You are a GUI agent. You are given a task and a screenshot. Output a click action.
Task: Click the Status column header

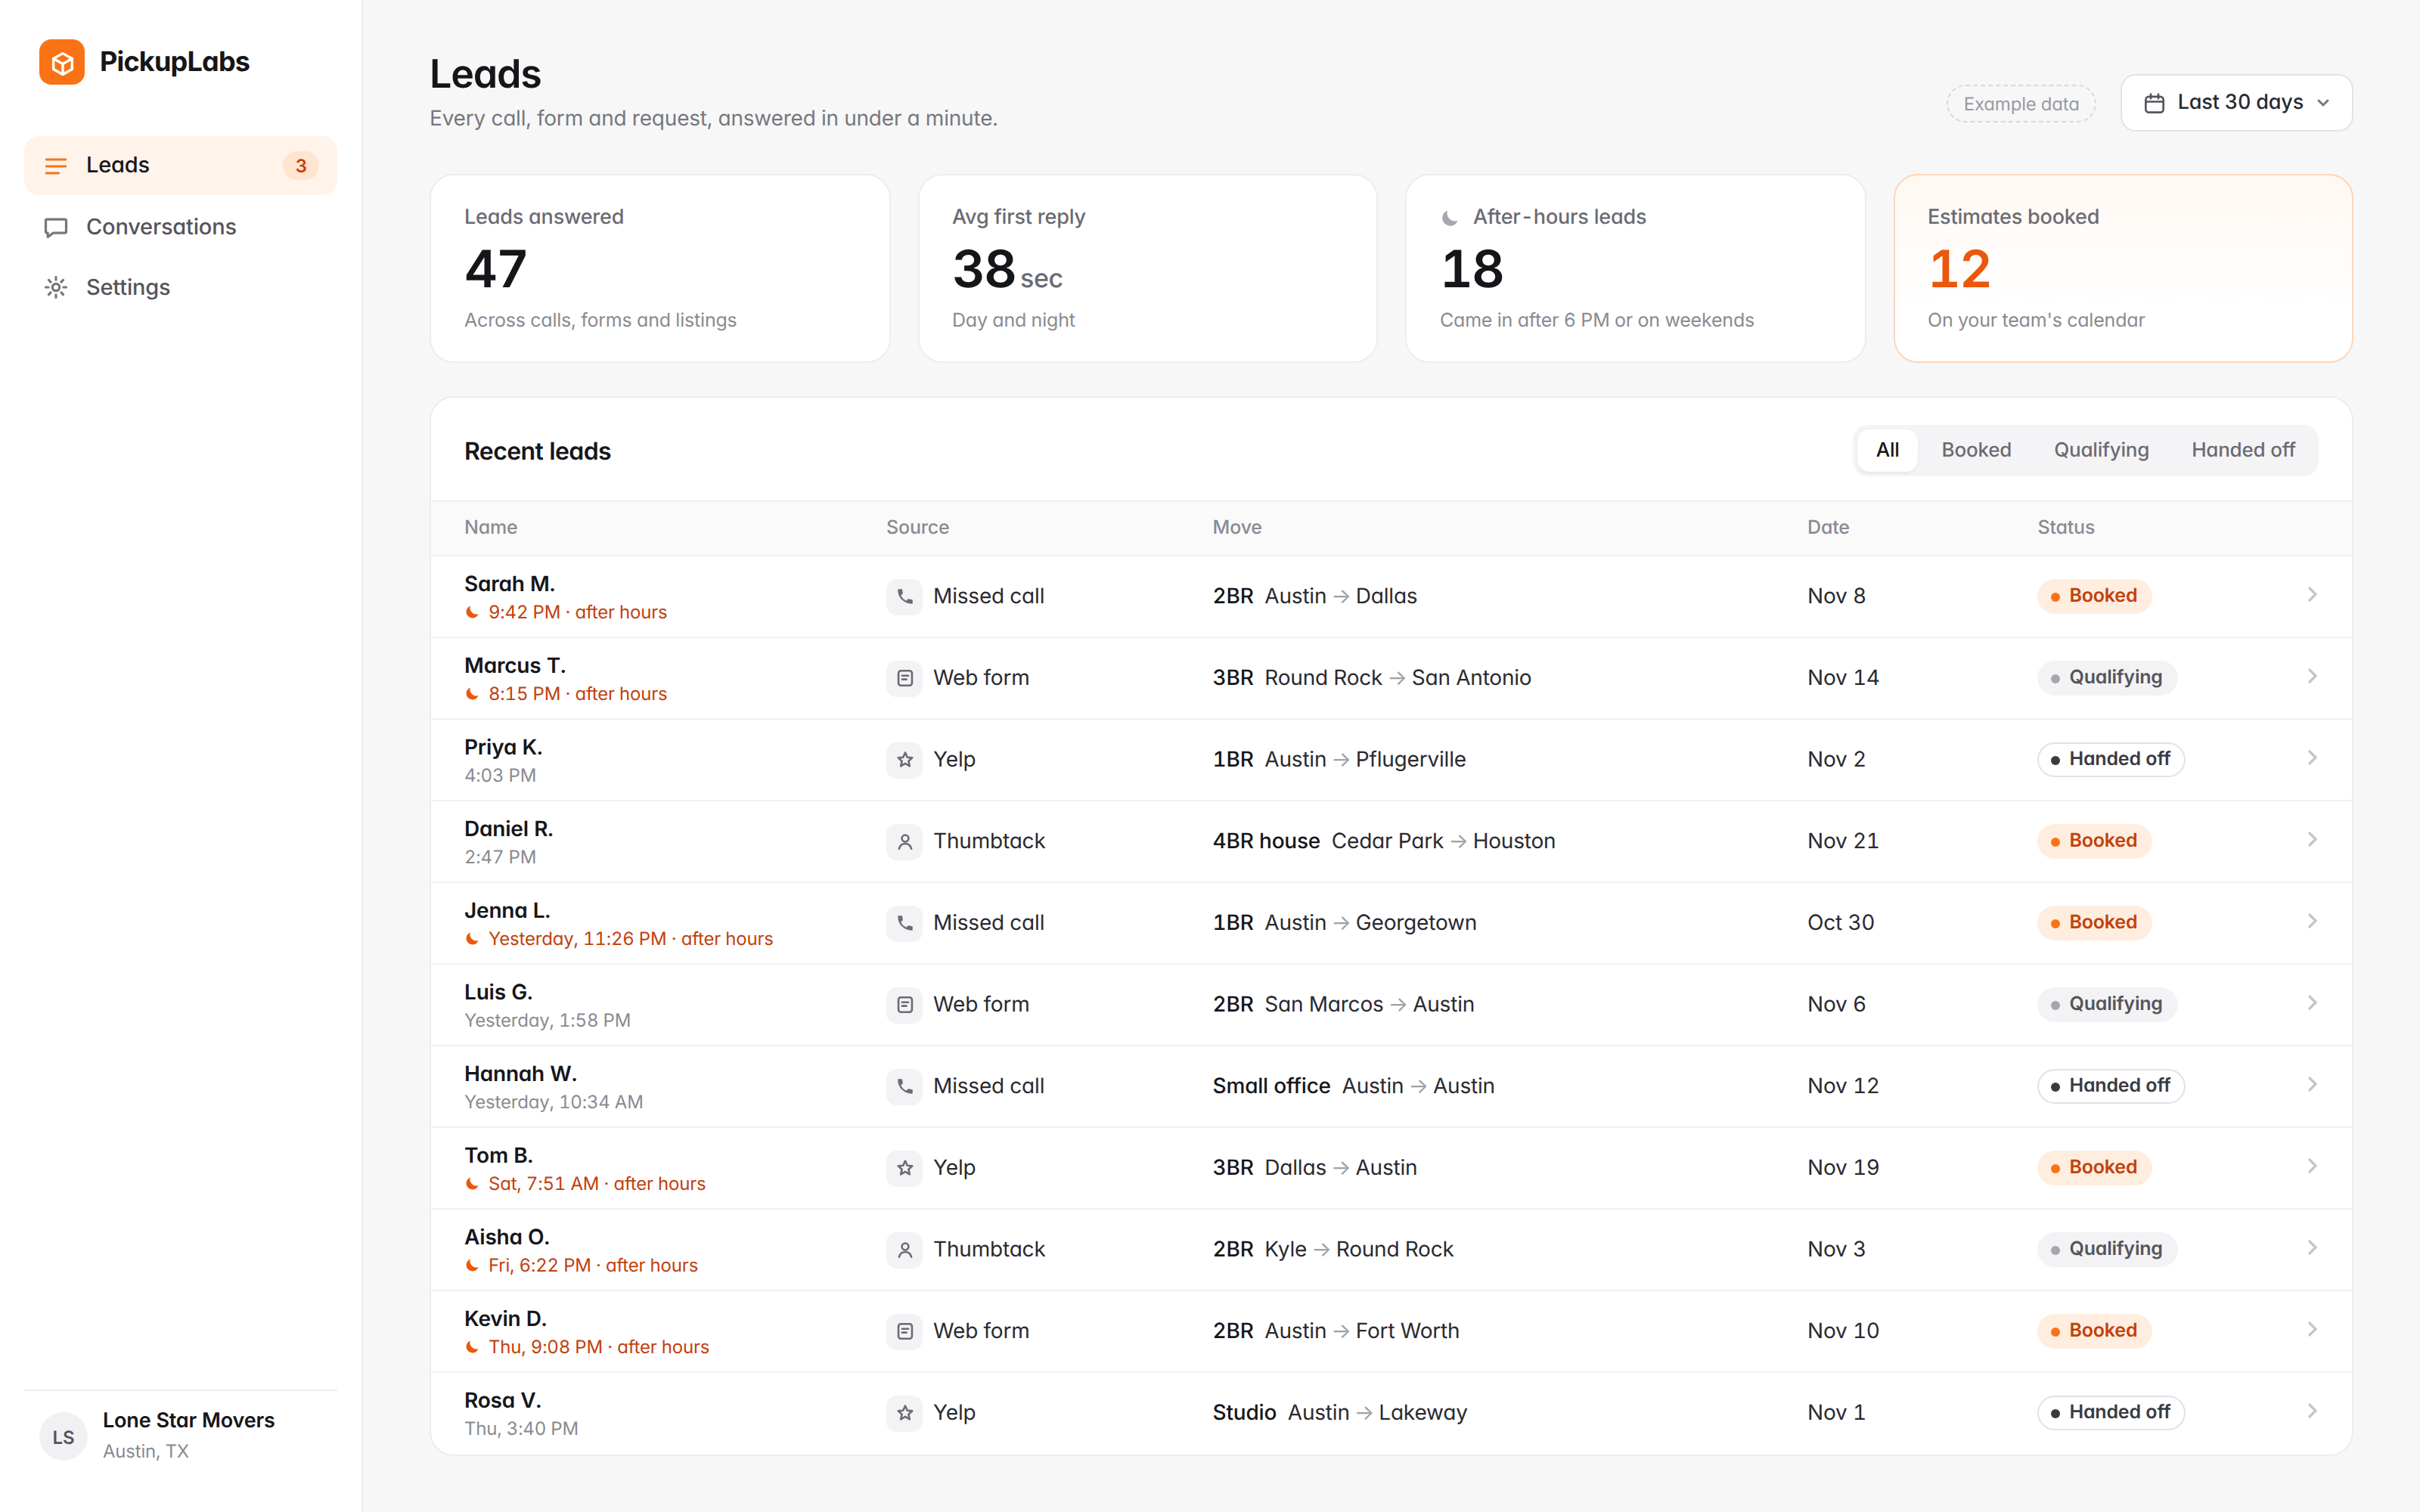2066,528
